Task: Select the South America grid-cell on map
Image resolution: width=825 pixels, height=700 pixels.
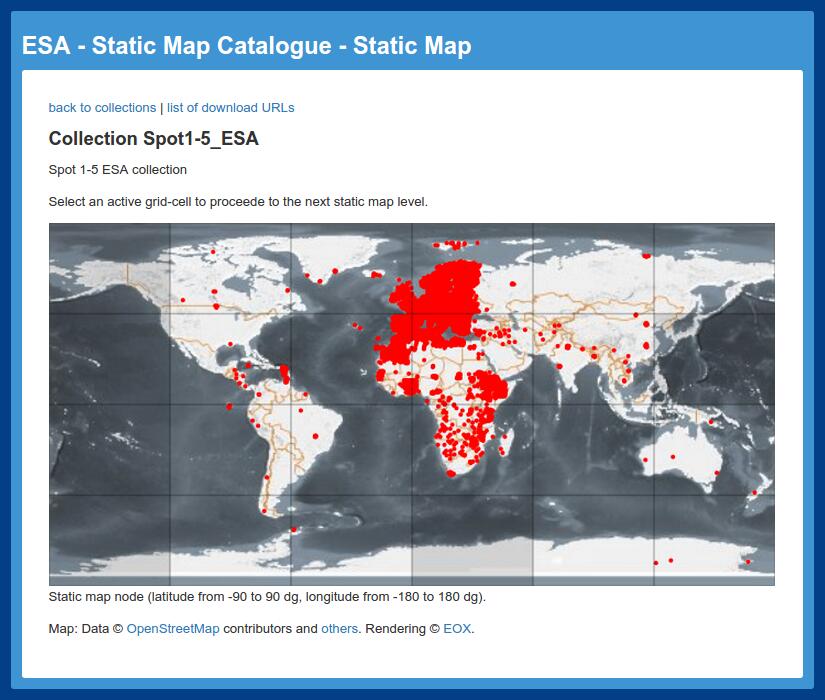Action: (x=351, y=449)
